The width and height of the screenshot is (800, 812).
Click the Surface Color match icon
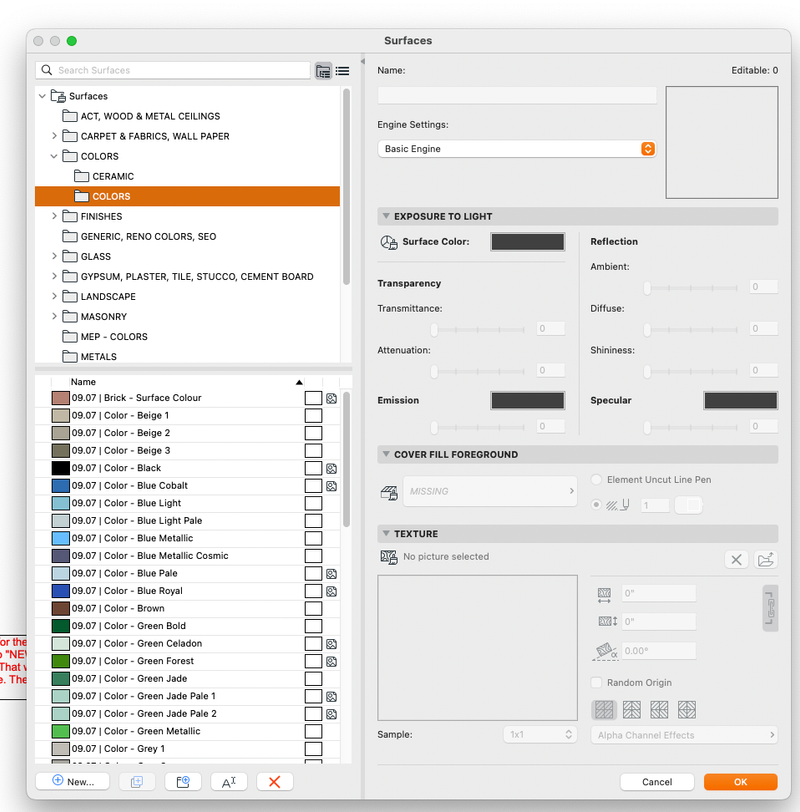pyautogui.click(x=389, y=242)
